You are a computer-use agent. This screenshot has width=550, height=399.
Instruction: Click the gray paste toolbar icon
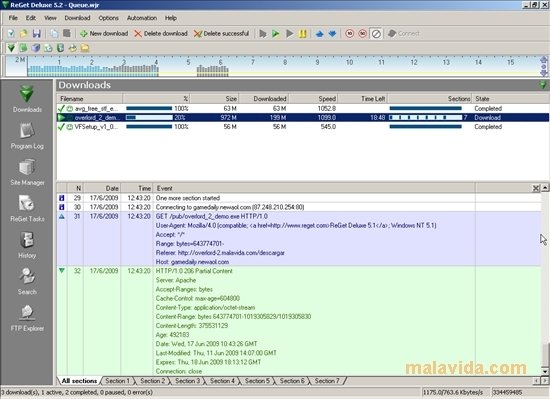coord(67,34)
